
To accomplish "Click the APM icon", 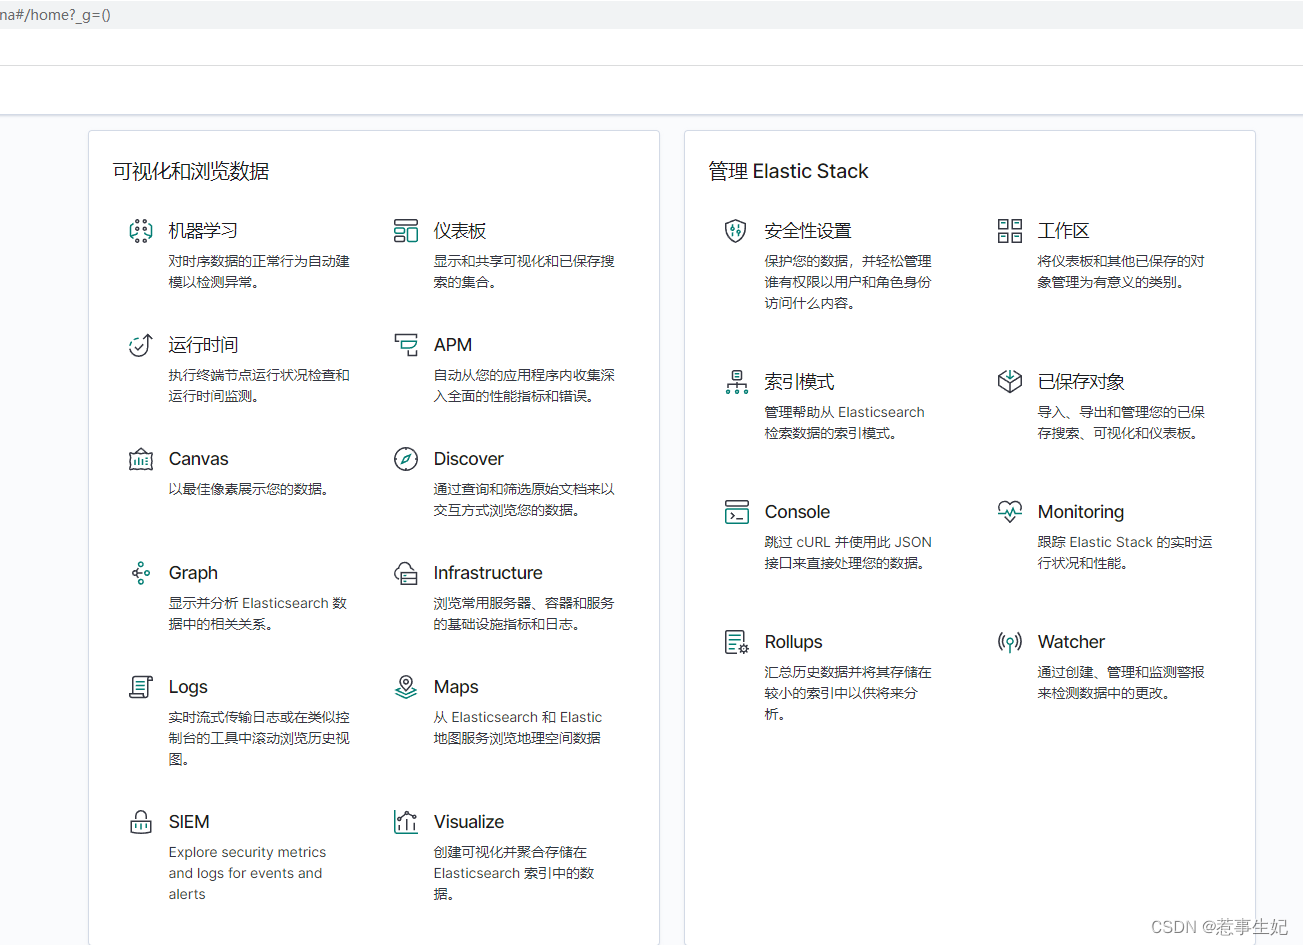I will pos(406,345).
